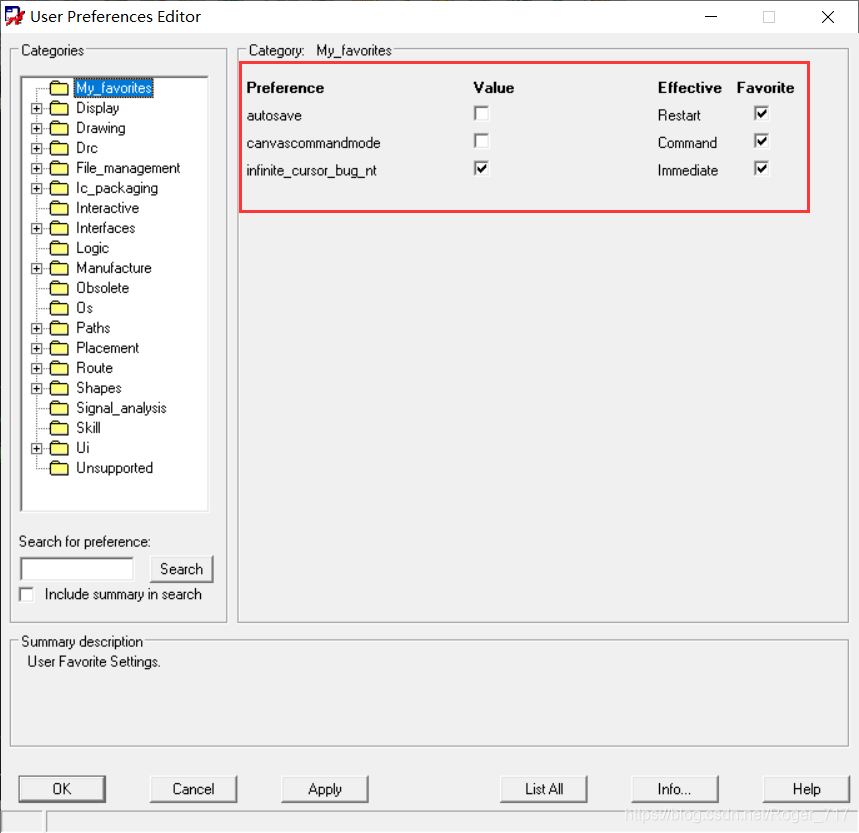Screen dimensions: 859x833
Task: Uncheck infinite_cursor_bug_nt value checkbox
Action: click(x=482, y=169)
